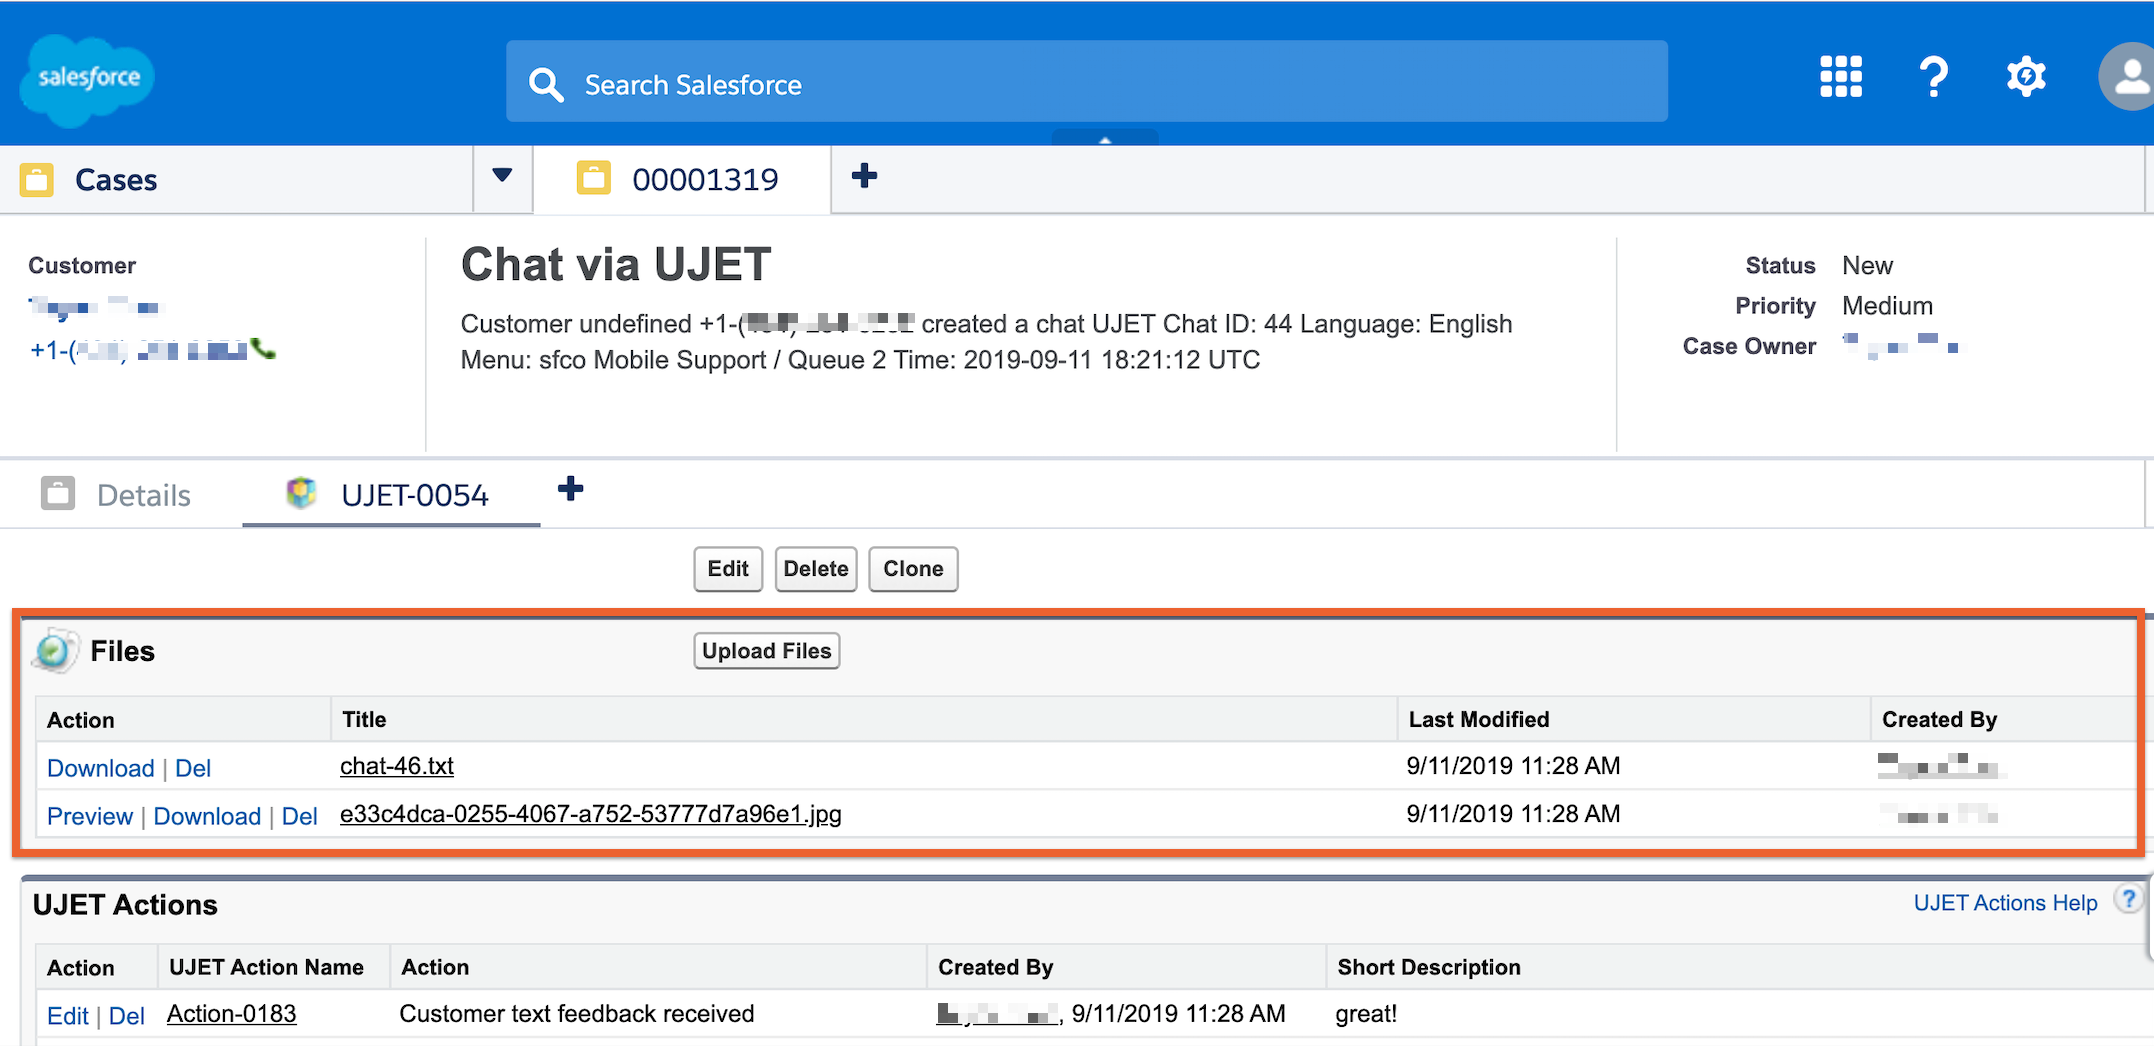Select the 00001319 case tab
The image size is (2156, 1046).
pos(704,180)
